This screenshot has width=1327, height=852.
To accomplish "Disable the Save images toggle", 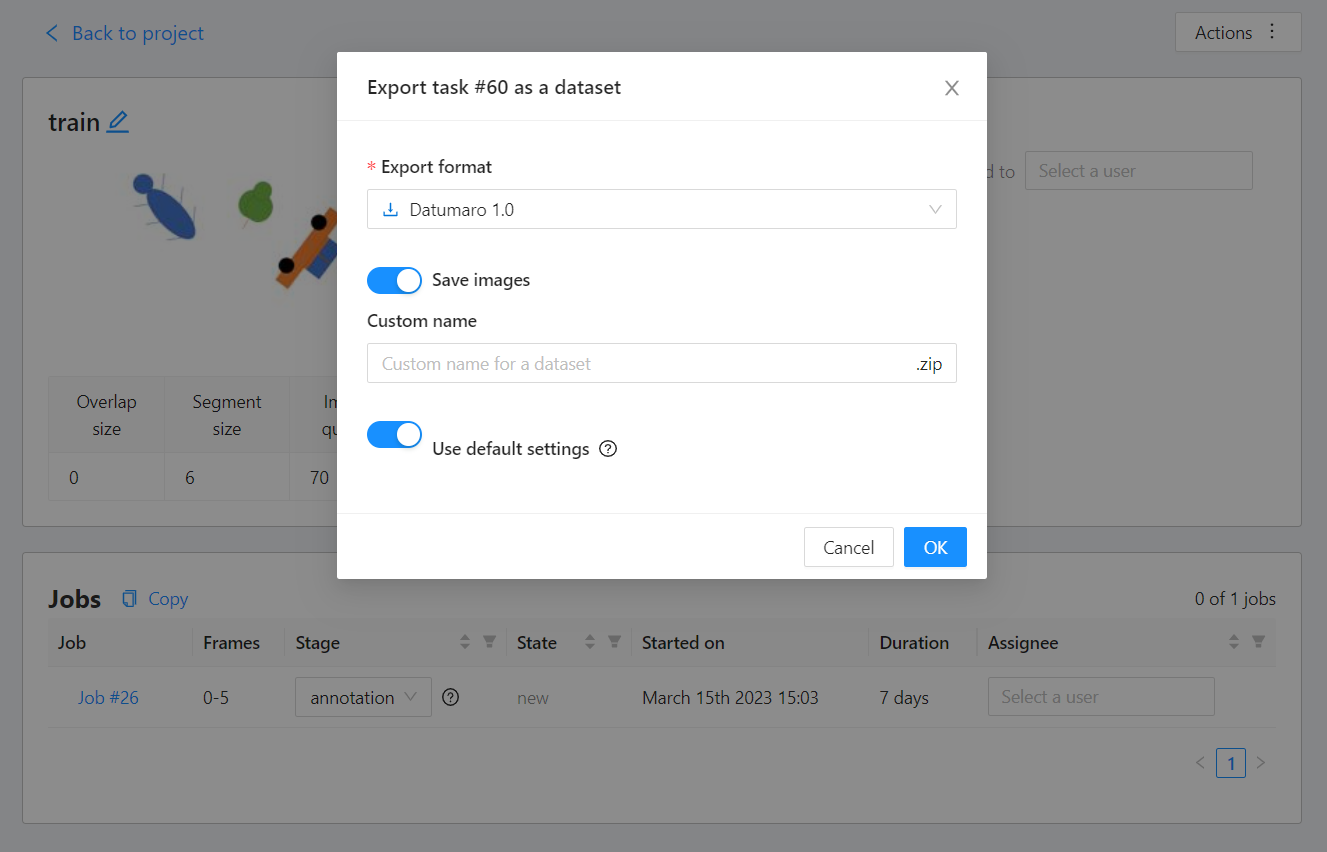I will point(394,280).
